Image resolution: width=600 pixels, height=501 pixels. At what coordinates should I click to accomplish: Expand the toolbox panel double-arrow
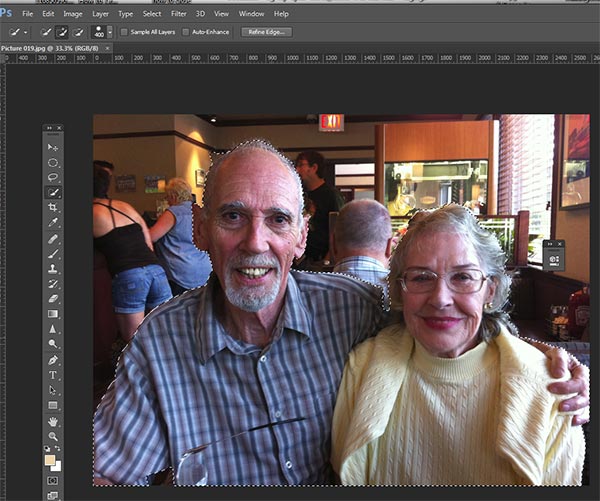pos(49,128)
